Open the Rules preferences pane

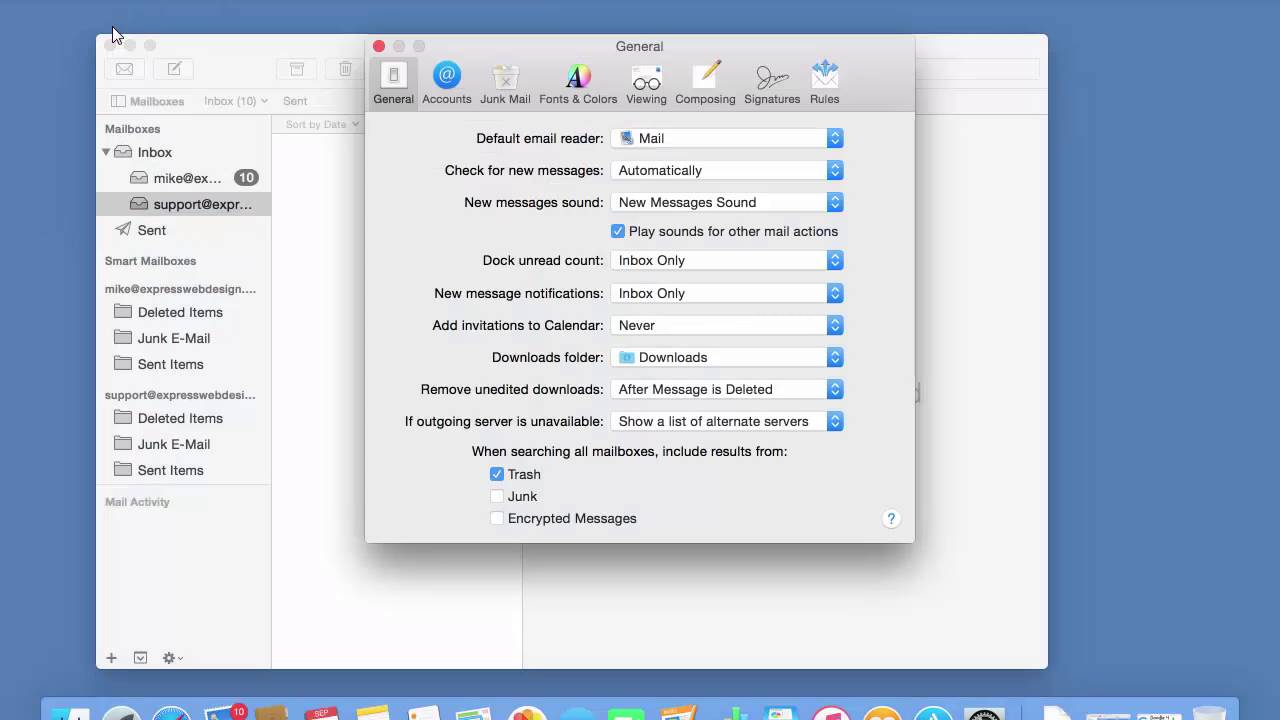[x=825, y=84]
